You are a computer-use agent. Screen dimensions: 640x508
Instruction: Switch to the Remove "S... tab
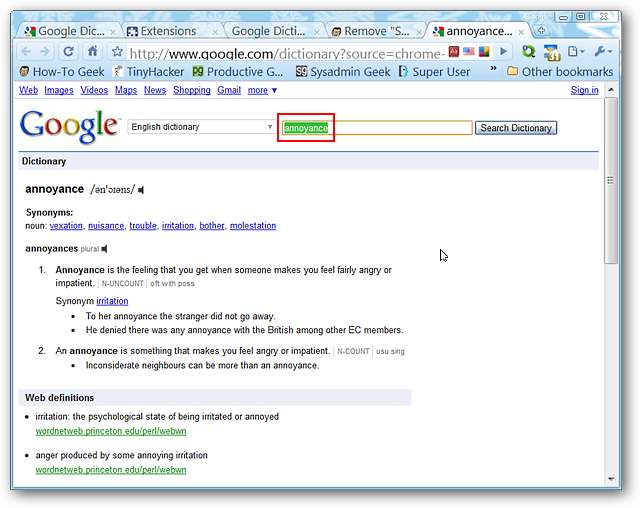click(371, 31)
